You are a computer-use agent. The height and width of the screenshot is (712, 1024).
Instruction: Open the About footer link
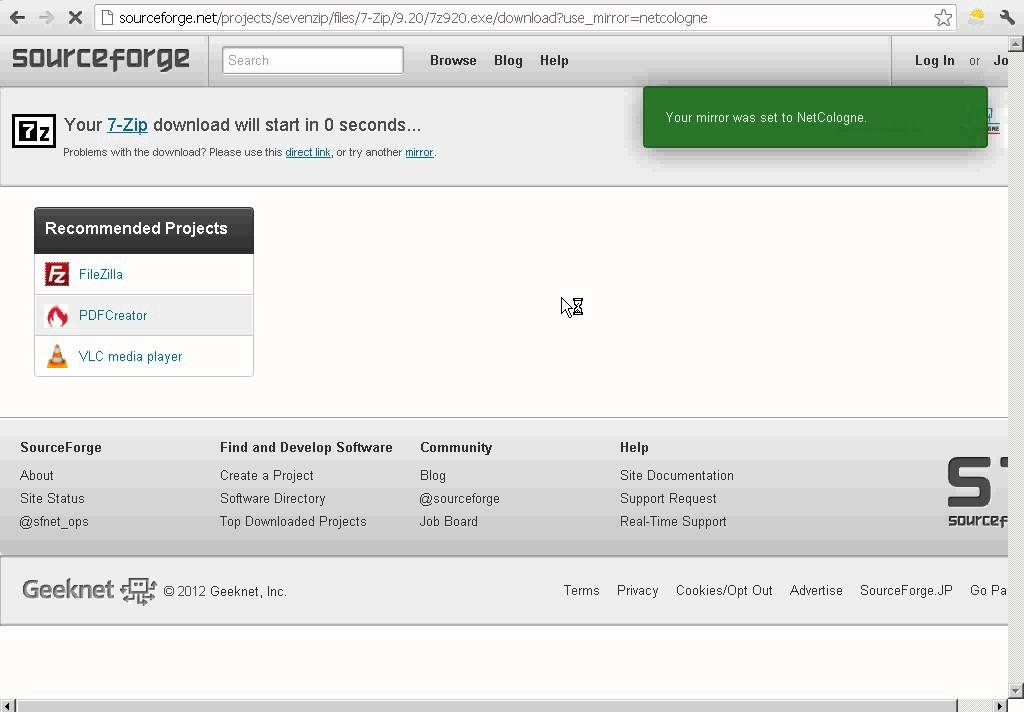[37, 476]
